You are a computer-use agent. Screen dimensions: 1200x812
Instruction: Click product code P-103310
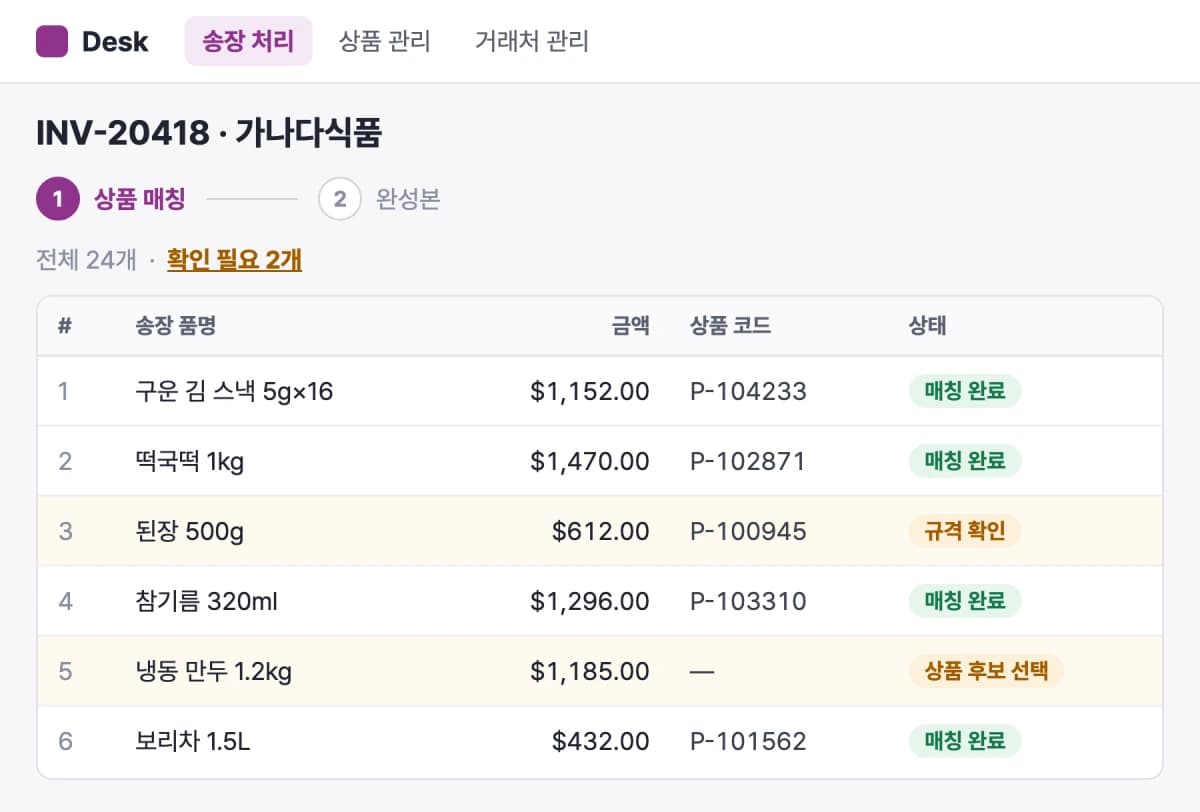click(x=748, y=601)
